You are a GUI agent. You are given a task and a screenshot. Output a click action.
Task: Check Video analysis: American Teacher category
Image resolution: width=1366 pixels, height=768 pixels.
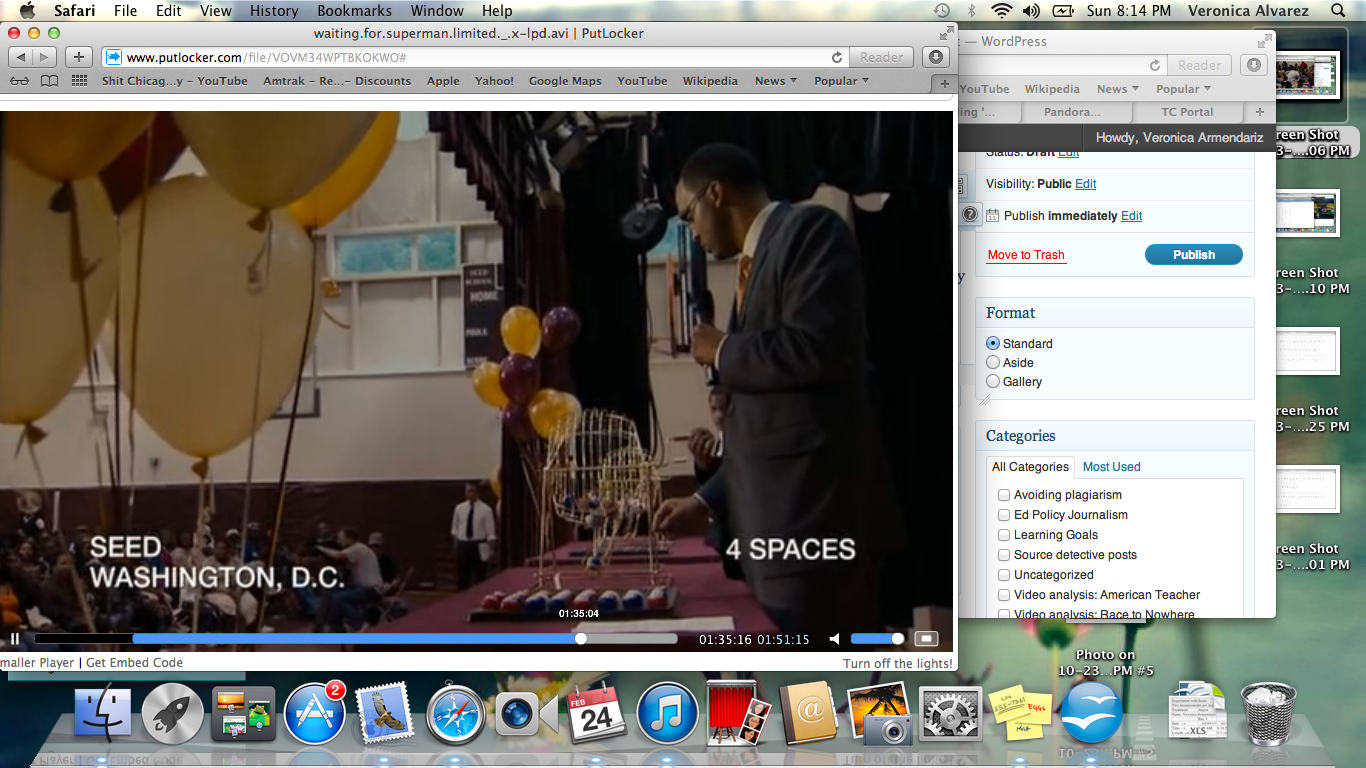tap(1004, 595)
